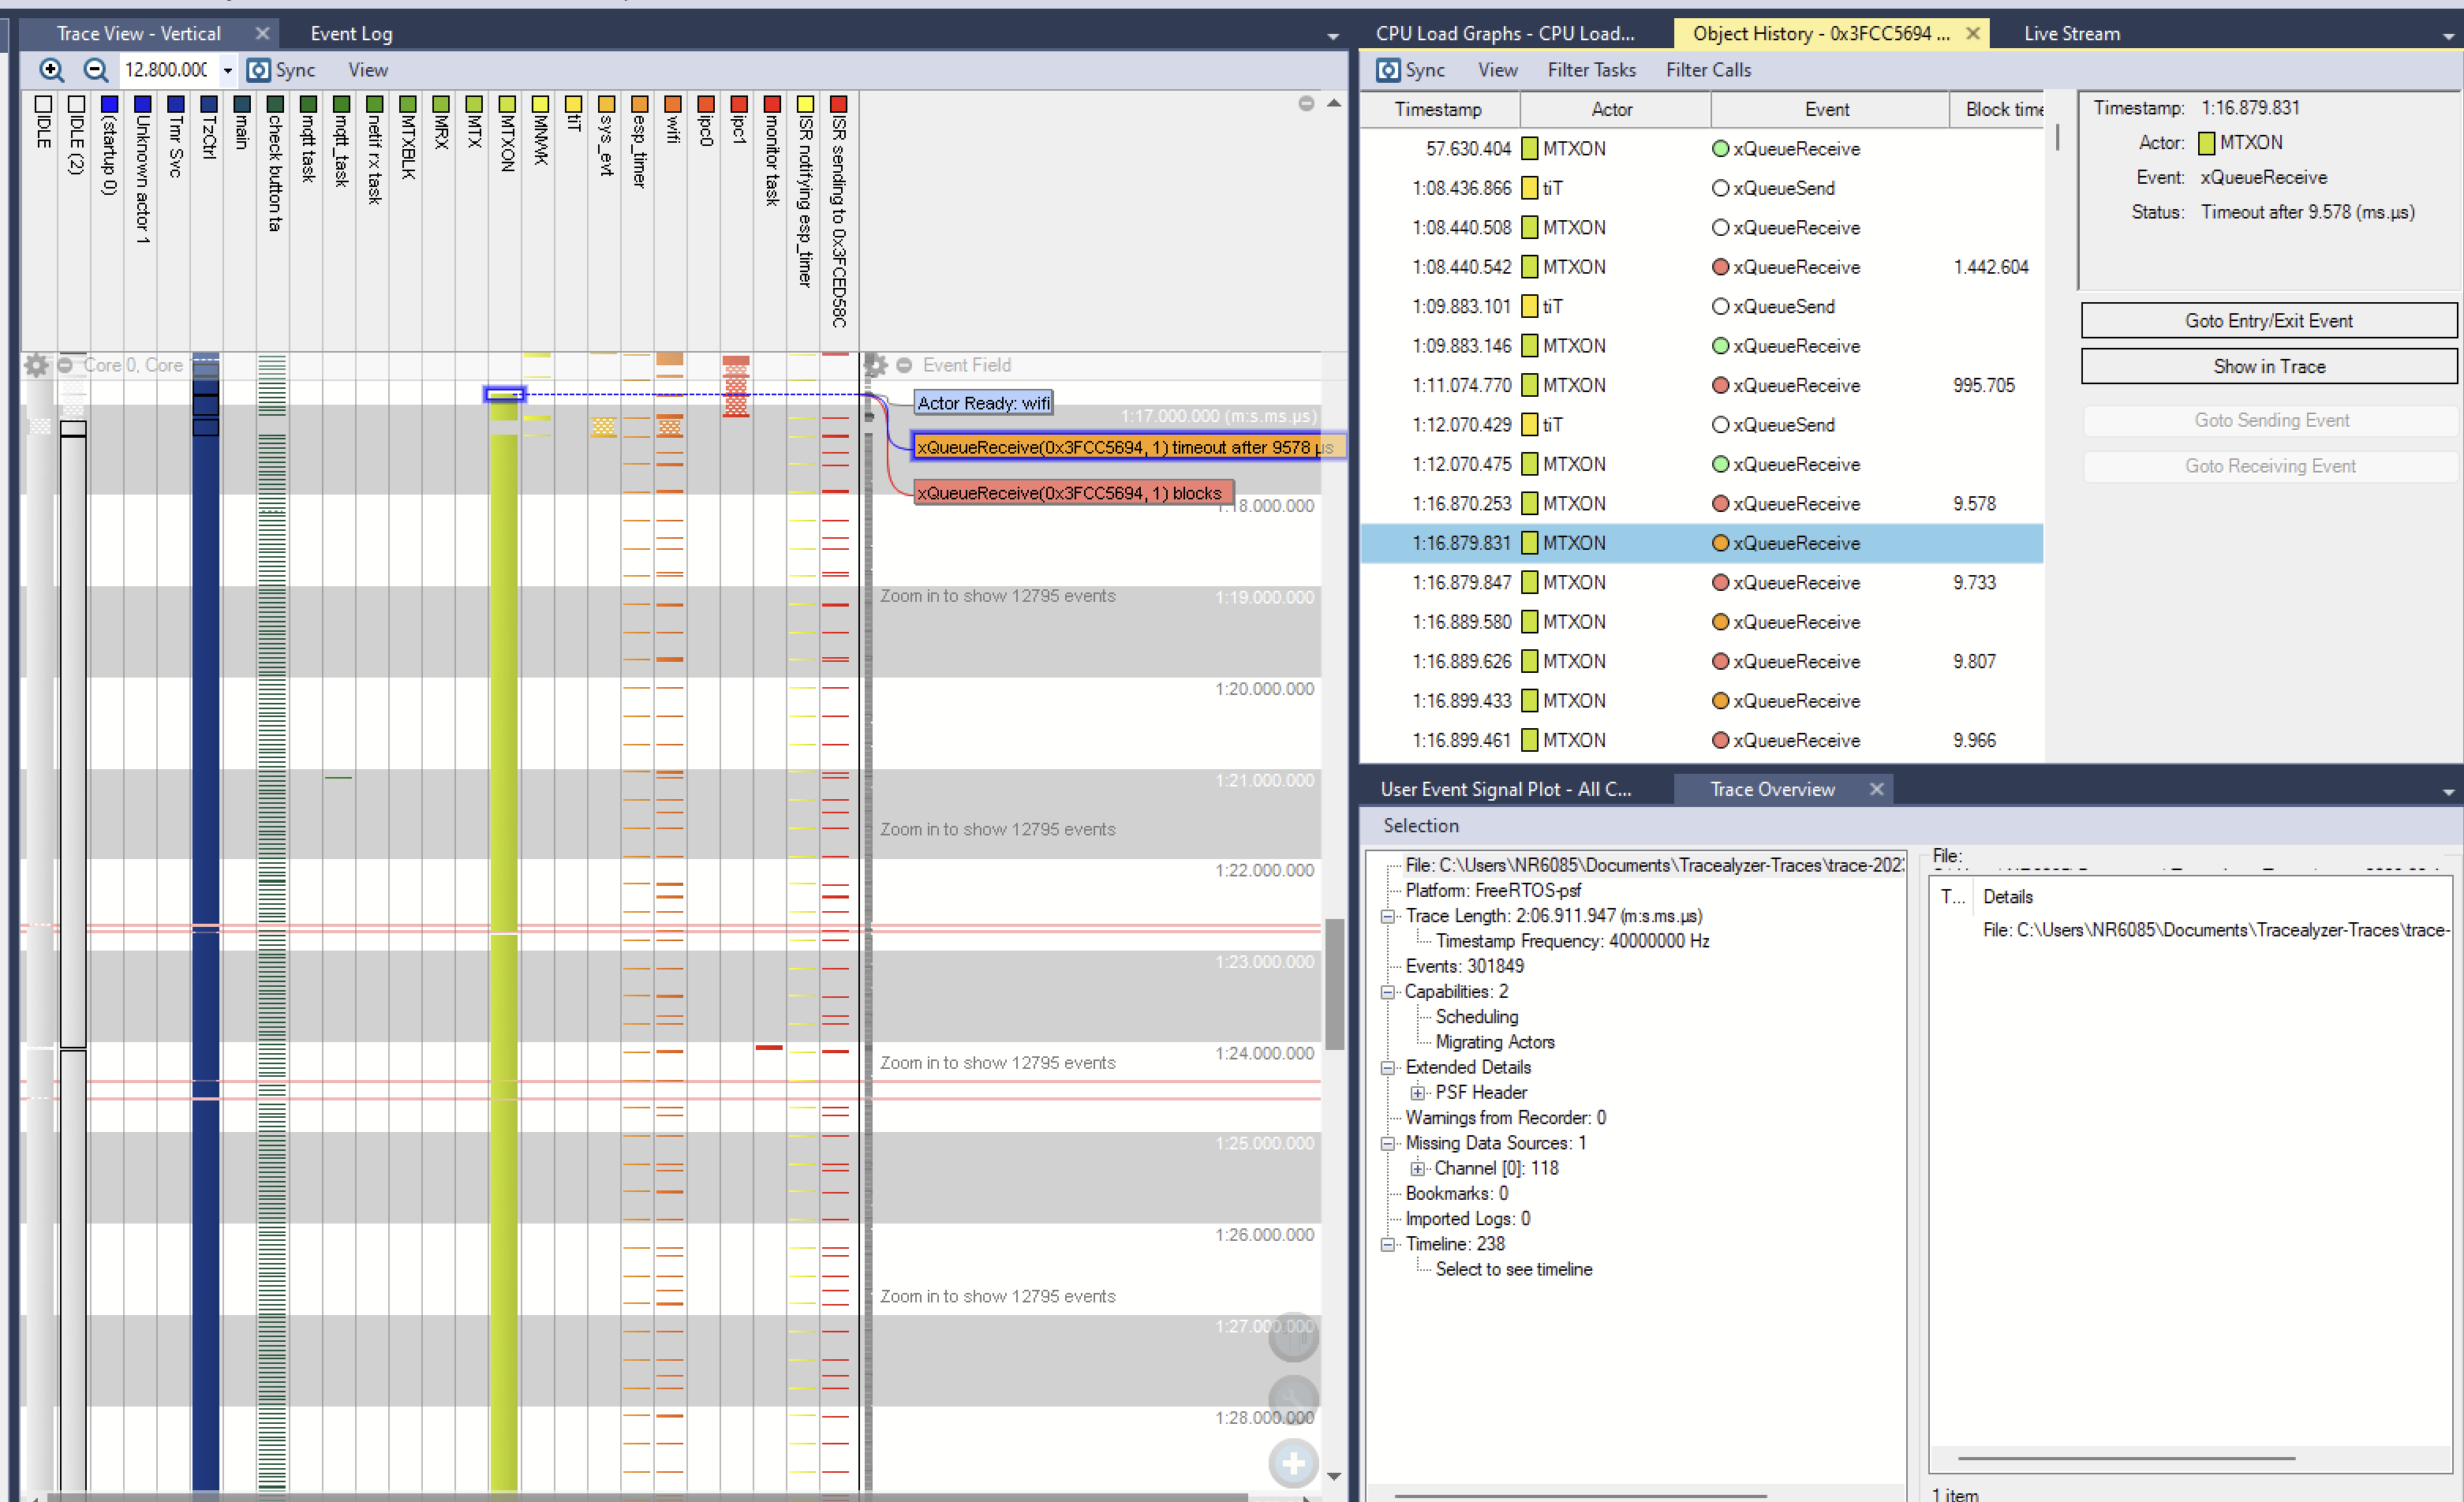The width and height of the screenshot is (2464, 1502).
Task: Click the gear icon beside Core 0 label
Action: click(x=36, y=365)
